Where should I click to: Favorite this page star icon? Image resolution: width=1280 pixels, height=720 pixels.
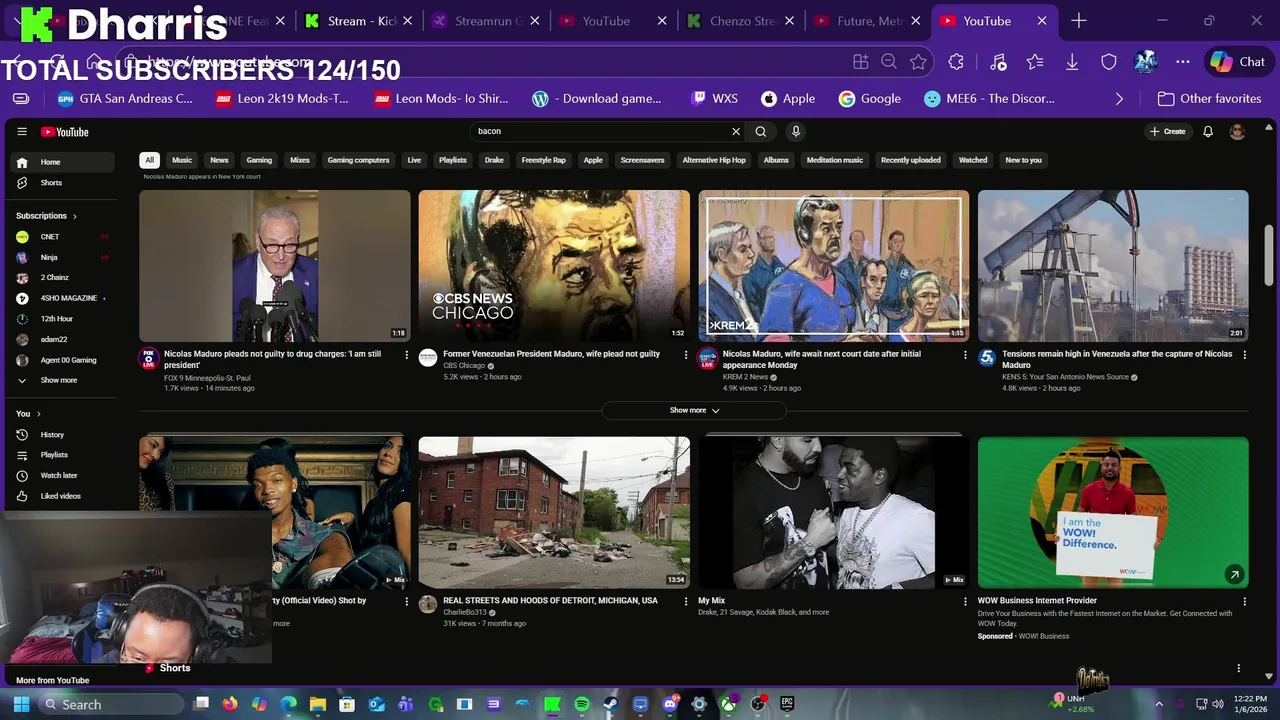point(918,62)
